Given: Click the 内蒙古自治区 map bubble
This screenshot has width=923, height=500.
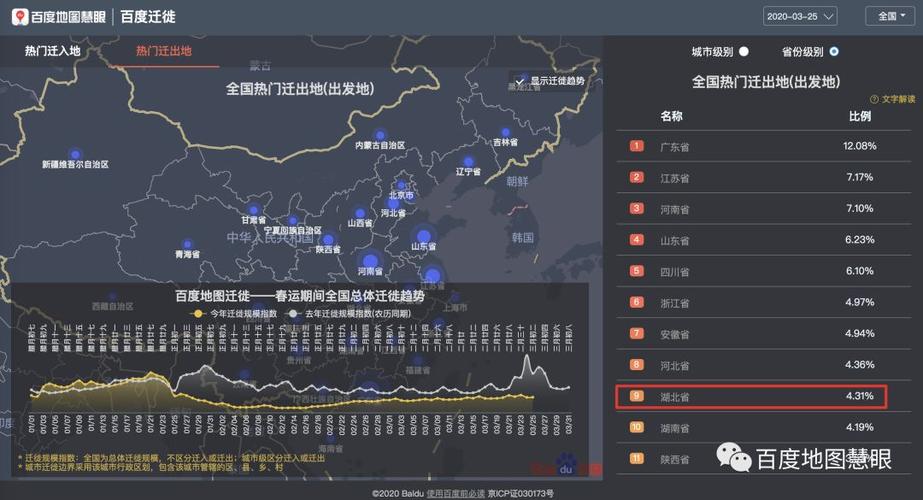Looking at the screenshot, I should (380, 135).
